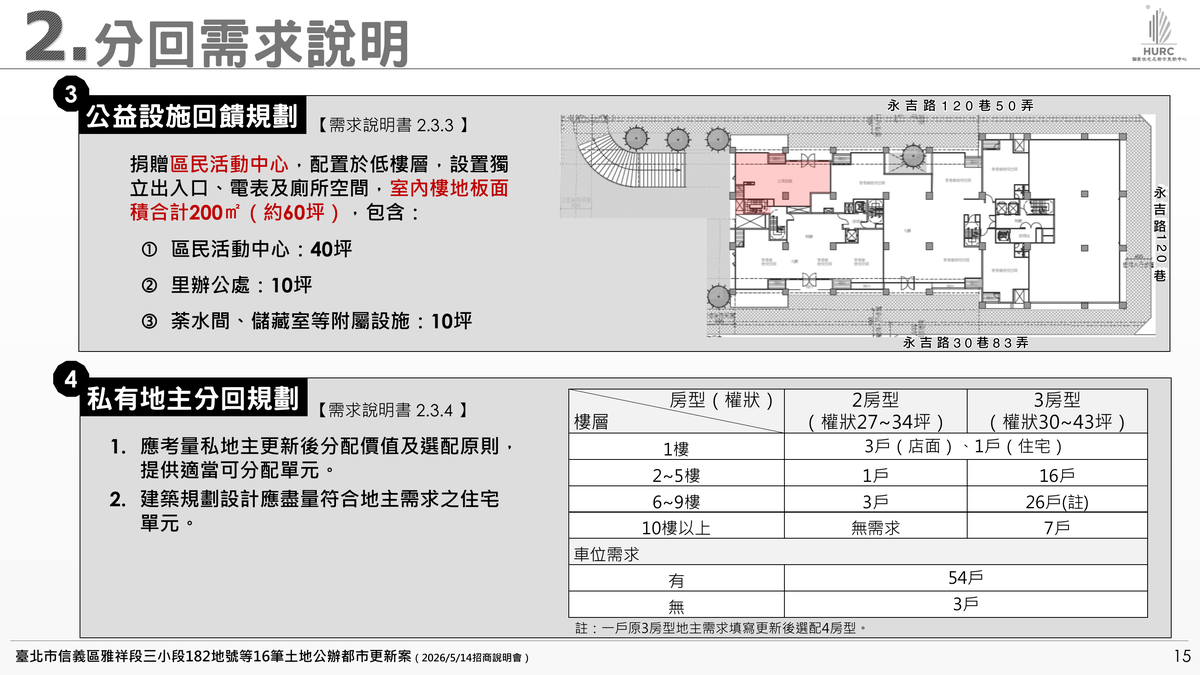Click the red text 區民活動中心 in paragraph
Screen dimensions: 1200x675
[229, 163]
